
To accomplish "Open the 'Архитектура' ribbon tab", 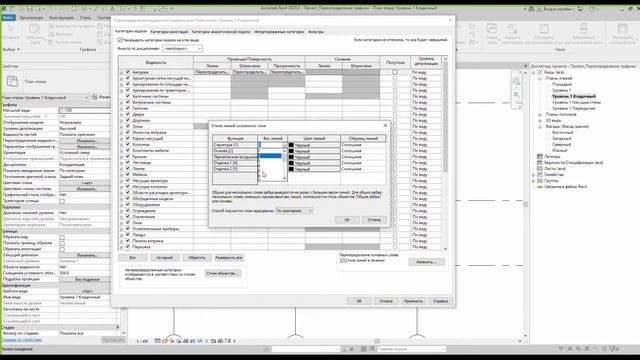I will pyautogui.click(x=31, y=18).
